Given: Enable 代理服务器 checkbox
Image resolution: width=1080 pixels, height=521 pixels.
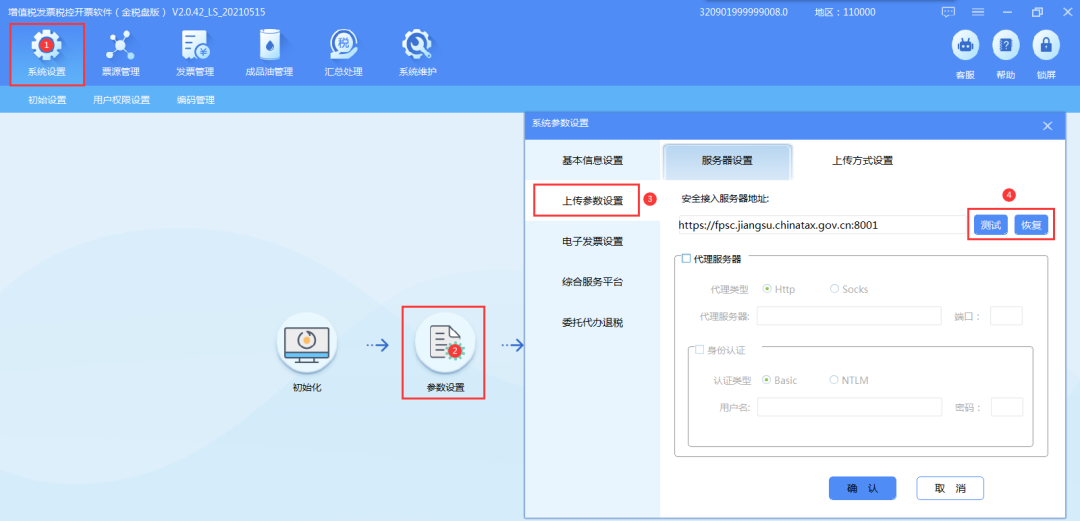Looking at the screenshot, I should (x=686, y=259).
